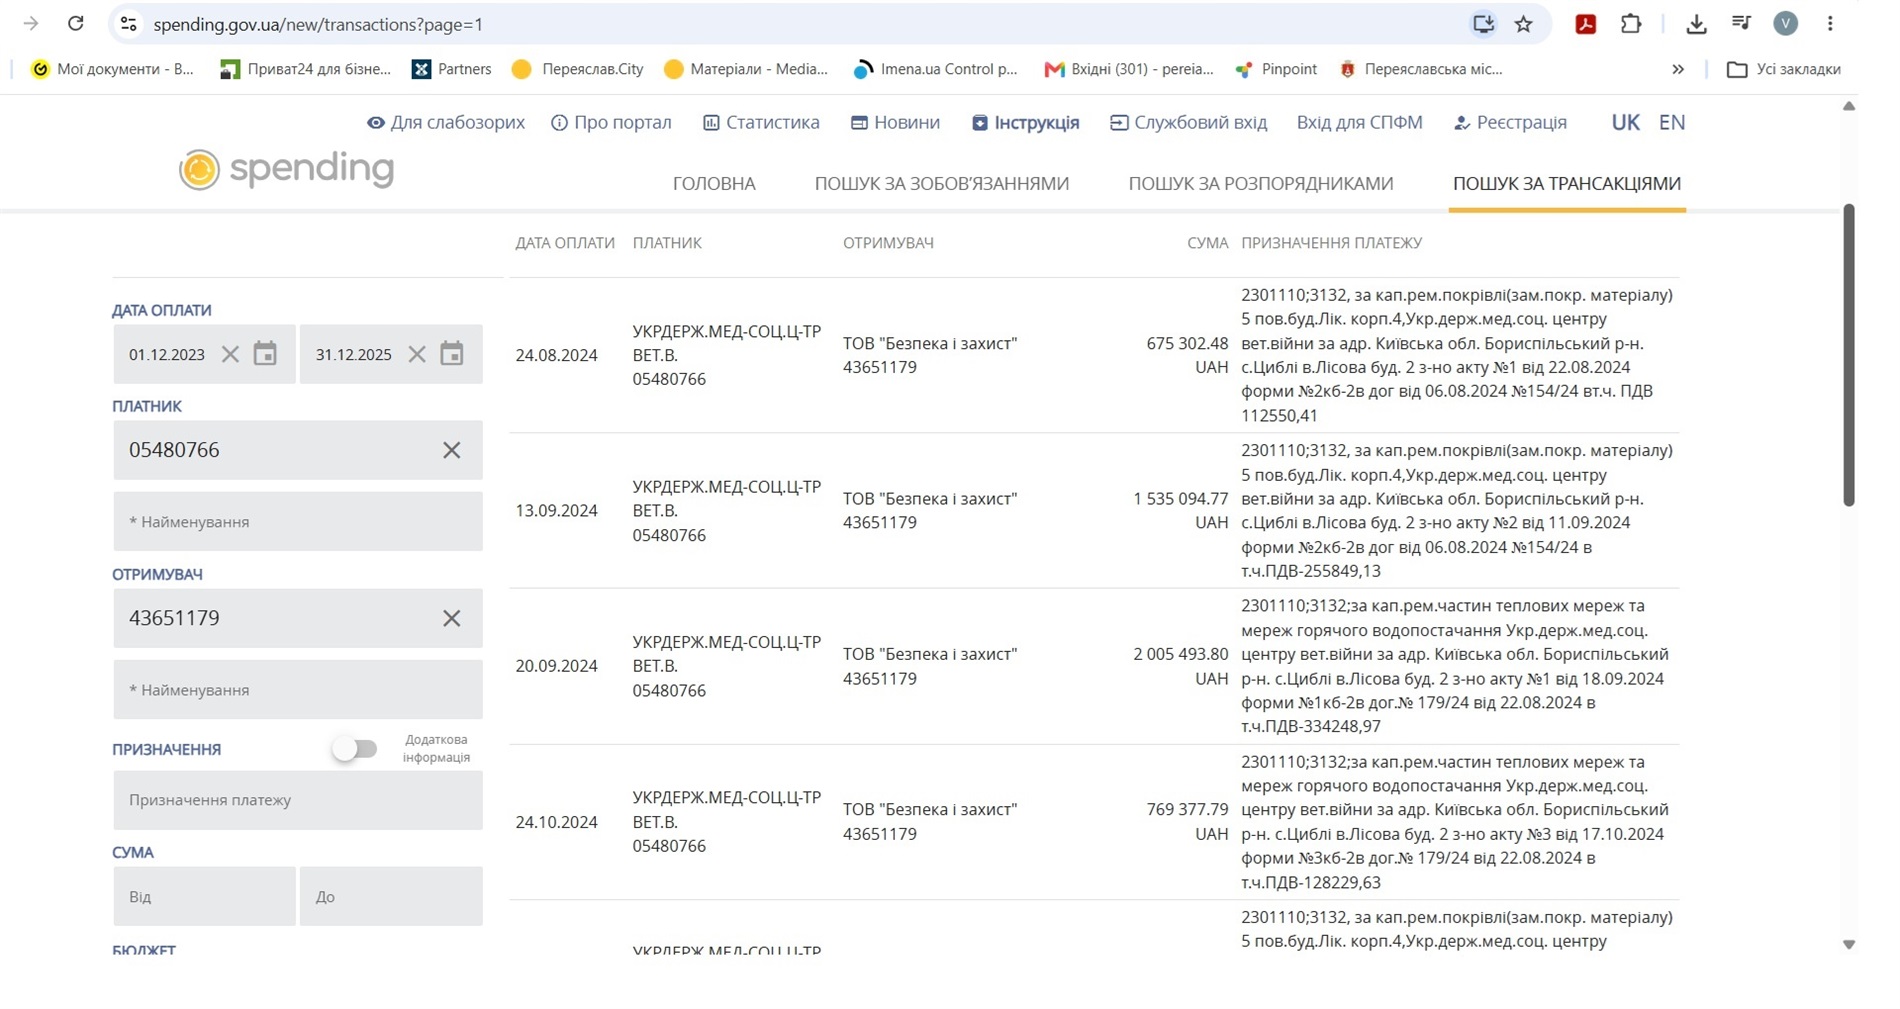Click the spending logo

[287, 169]
